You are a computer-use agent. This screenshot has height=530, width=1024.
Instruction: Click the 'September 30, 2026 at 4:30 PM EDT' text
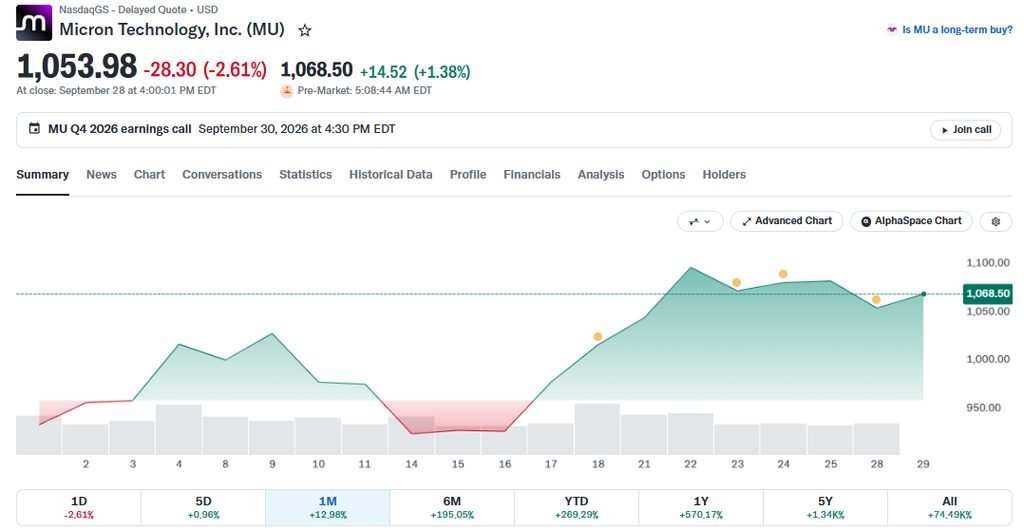[296, 129]
